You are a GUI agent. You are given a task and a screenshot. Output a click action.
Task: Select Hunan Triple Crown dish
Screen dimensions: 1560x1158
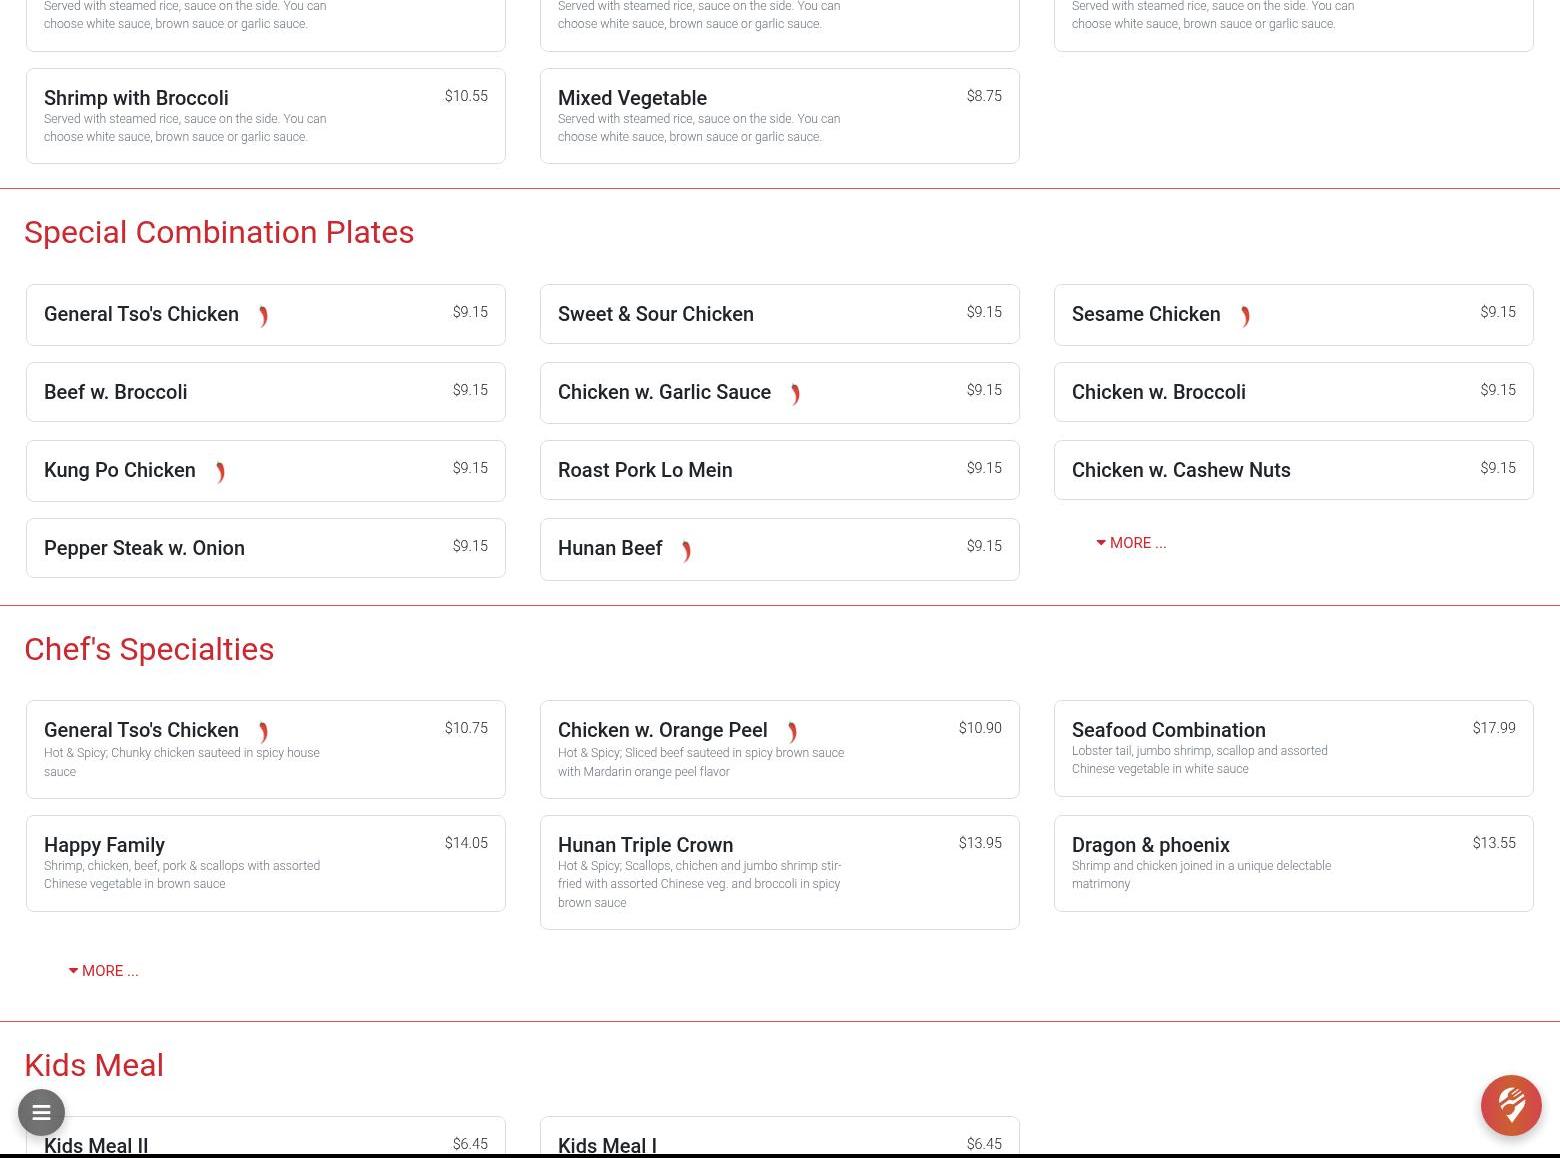(x=780, y=873)
